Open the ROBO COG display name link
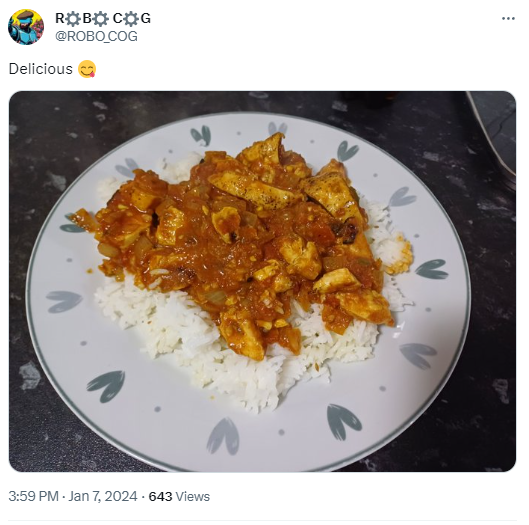The image size is (529, 525). pyautogui.click(x=103, y=19)
